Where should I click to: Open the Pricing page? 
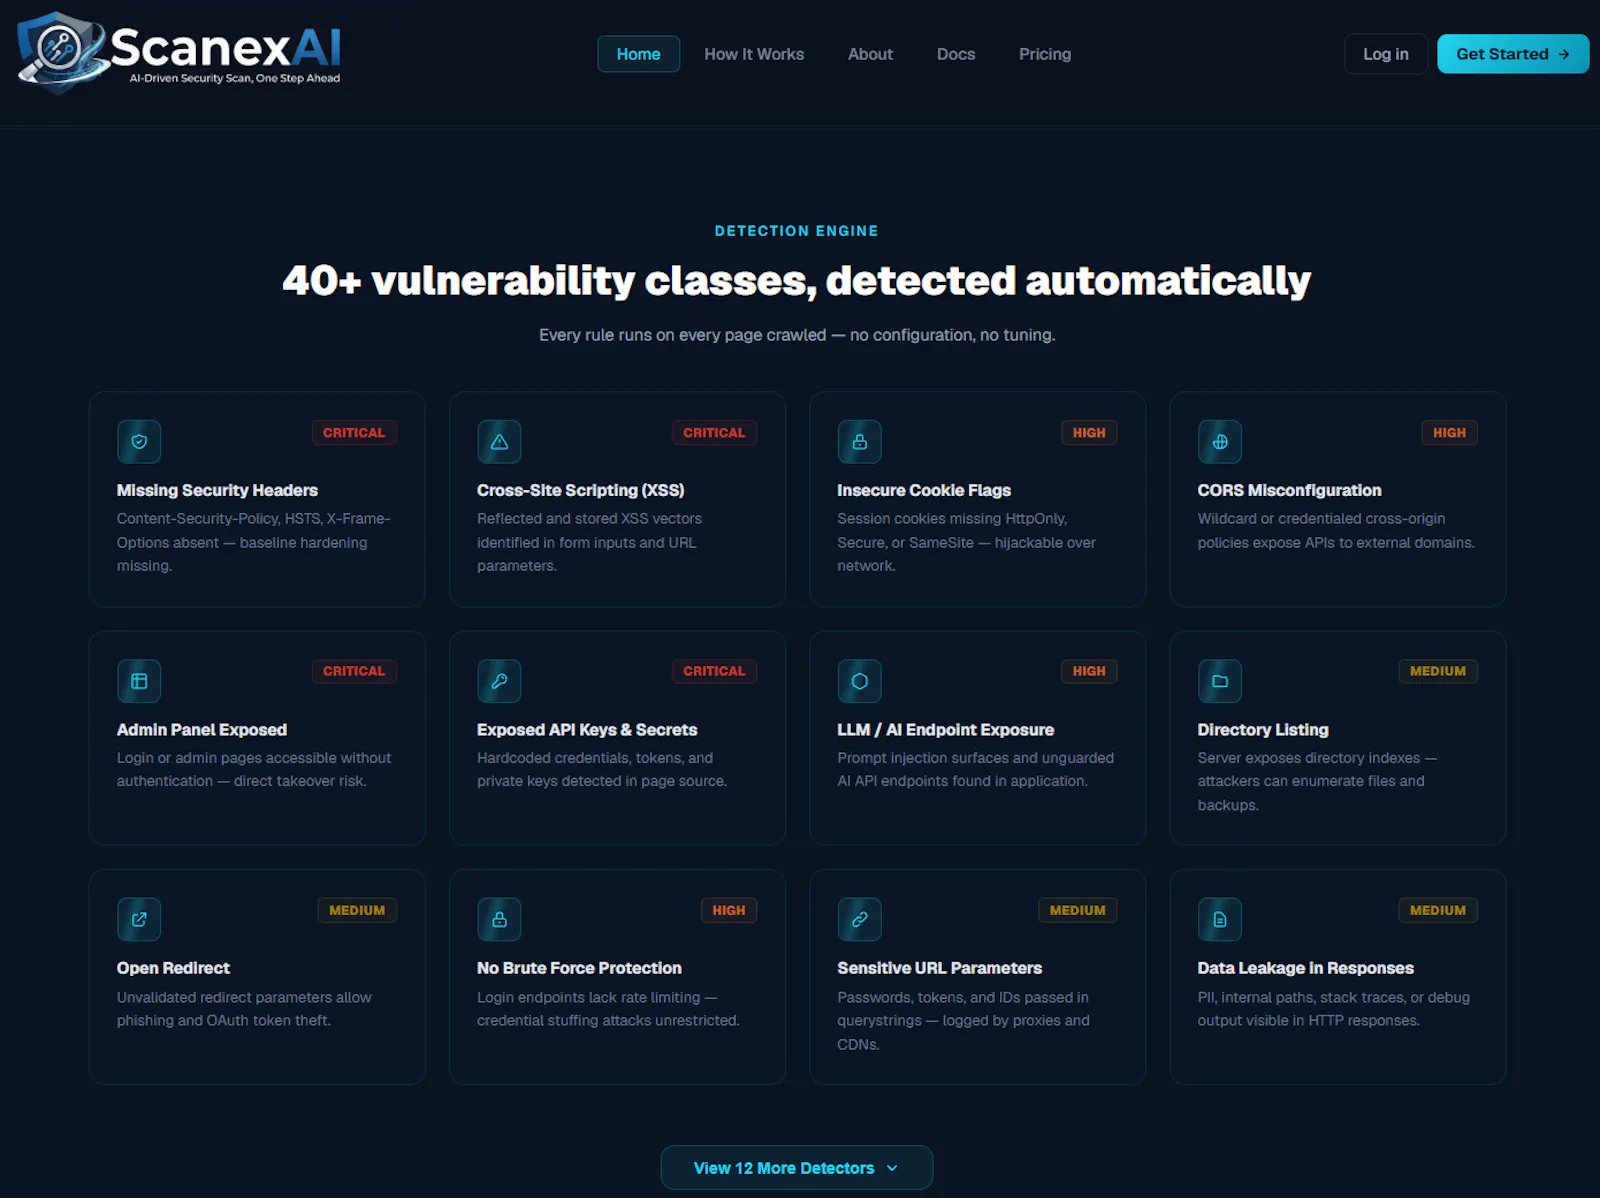coord(1045,54)
